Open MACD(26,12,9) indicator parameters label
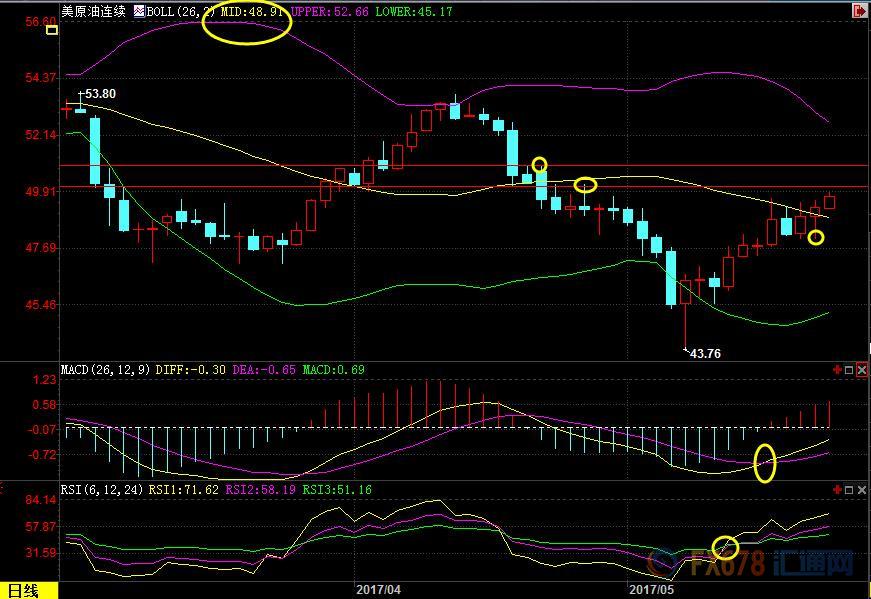The image size is (871, 599). (x=106, y=370)
